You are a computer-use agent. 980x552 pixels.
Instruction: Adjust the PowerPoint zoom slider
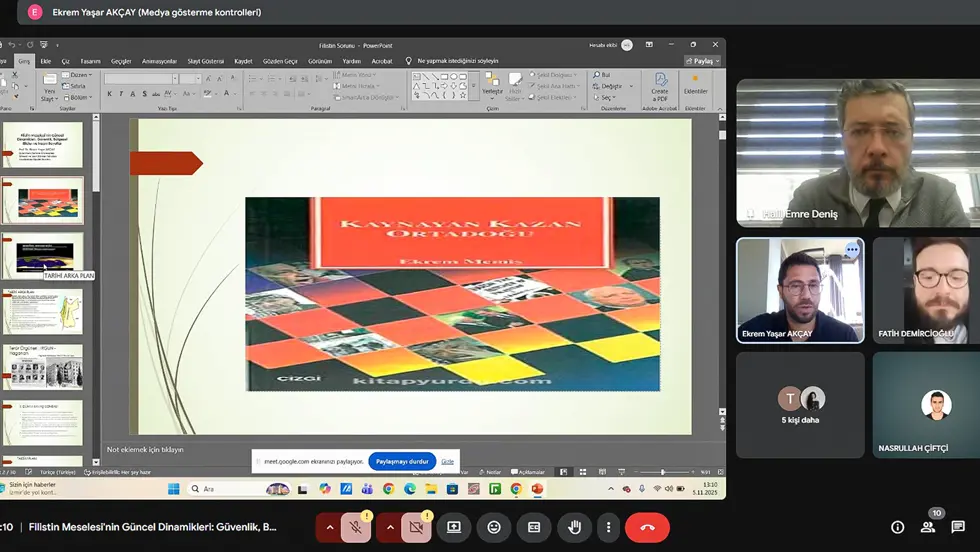[x=662, y=472]
